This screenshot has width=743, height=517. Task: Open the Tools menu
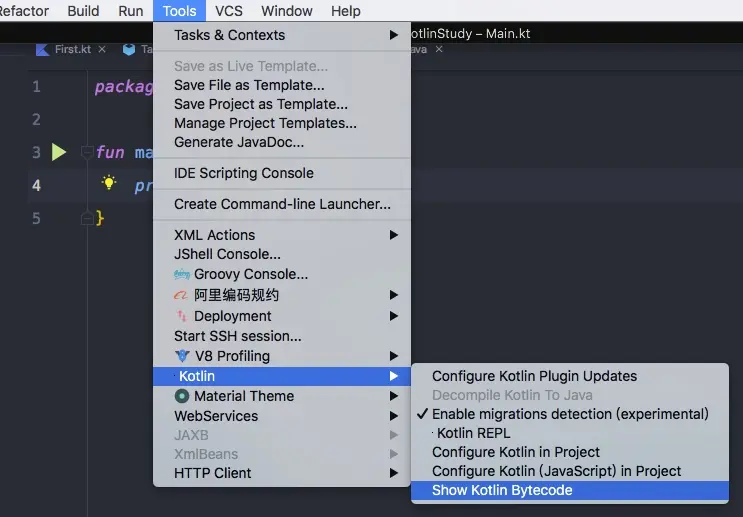point(179,10)
